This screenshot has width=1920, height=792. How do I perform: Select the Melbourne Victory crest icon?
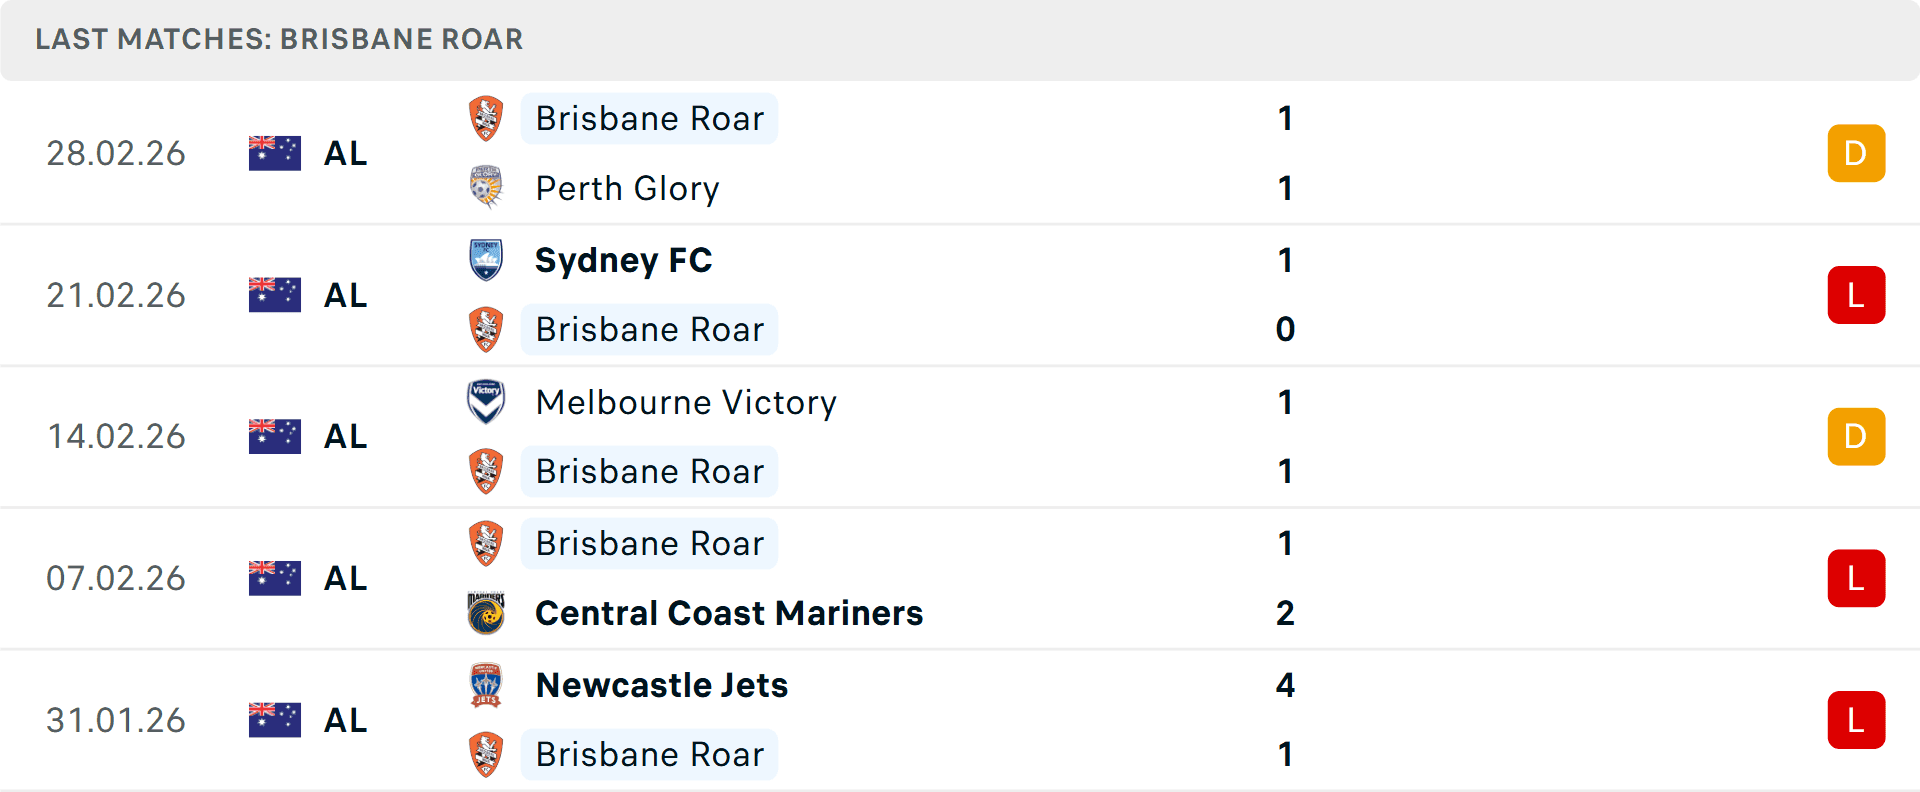pos(487,403)
